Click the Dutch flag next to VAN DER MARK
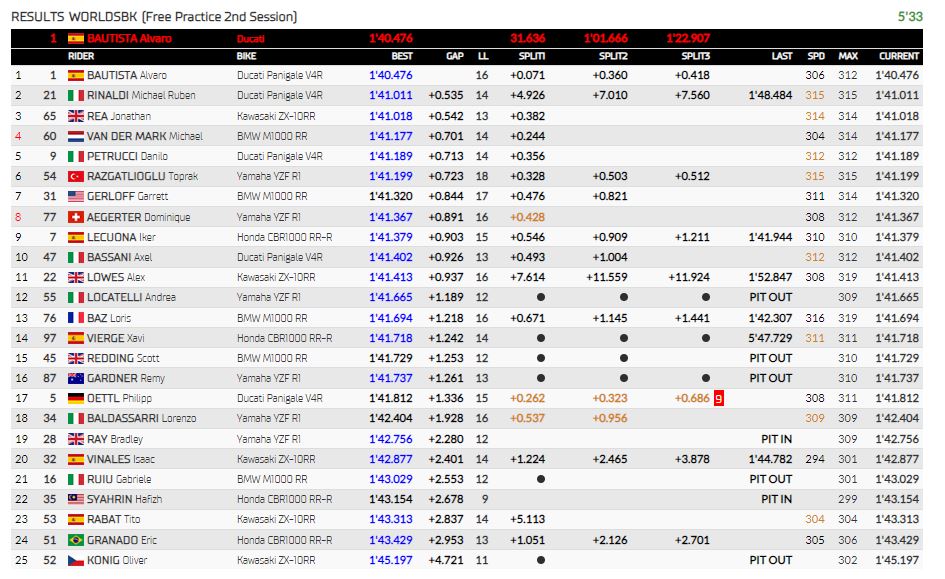Viewport: 945px width, 579px height. [x=76, y=136]
